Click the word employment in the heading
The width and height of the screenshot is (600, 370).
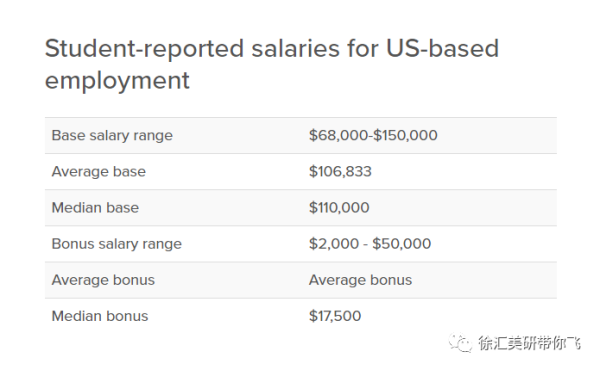click(x=117, y=81)
